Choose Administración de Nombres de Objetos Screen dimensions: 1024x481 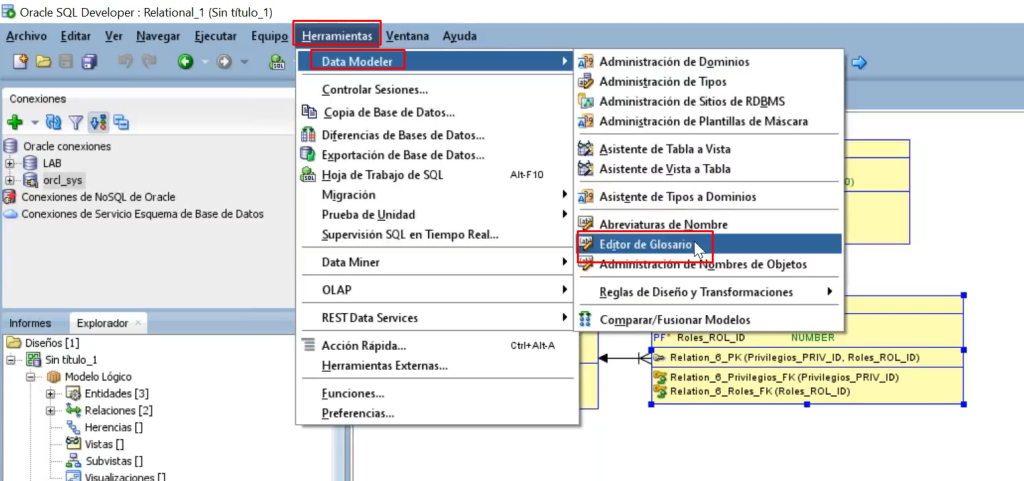708,264
